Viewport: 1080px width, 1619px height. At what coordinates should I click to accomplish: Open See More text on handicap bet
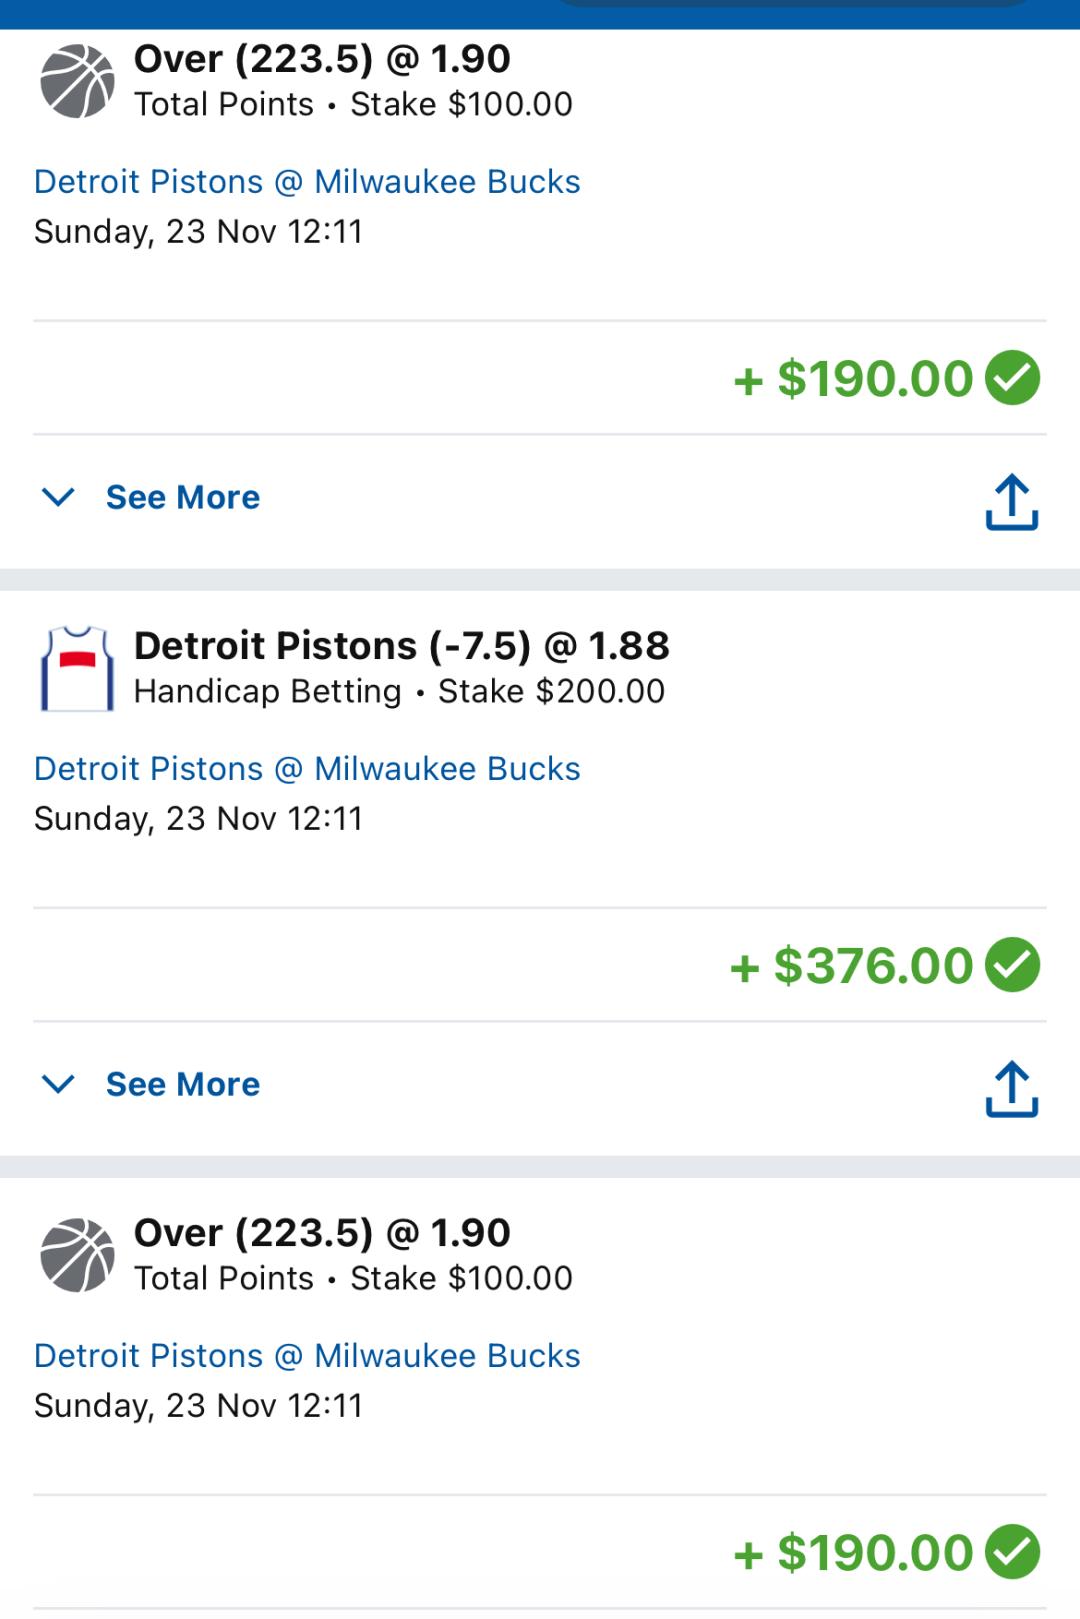(x=183, y=1084)
